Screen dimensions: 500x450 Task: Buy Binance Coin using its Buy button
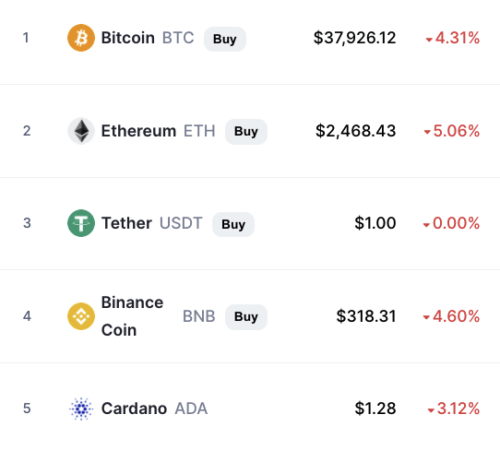(246, 317)
